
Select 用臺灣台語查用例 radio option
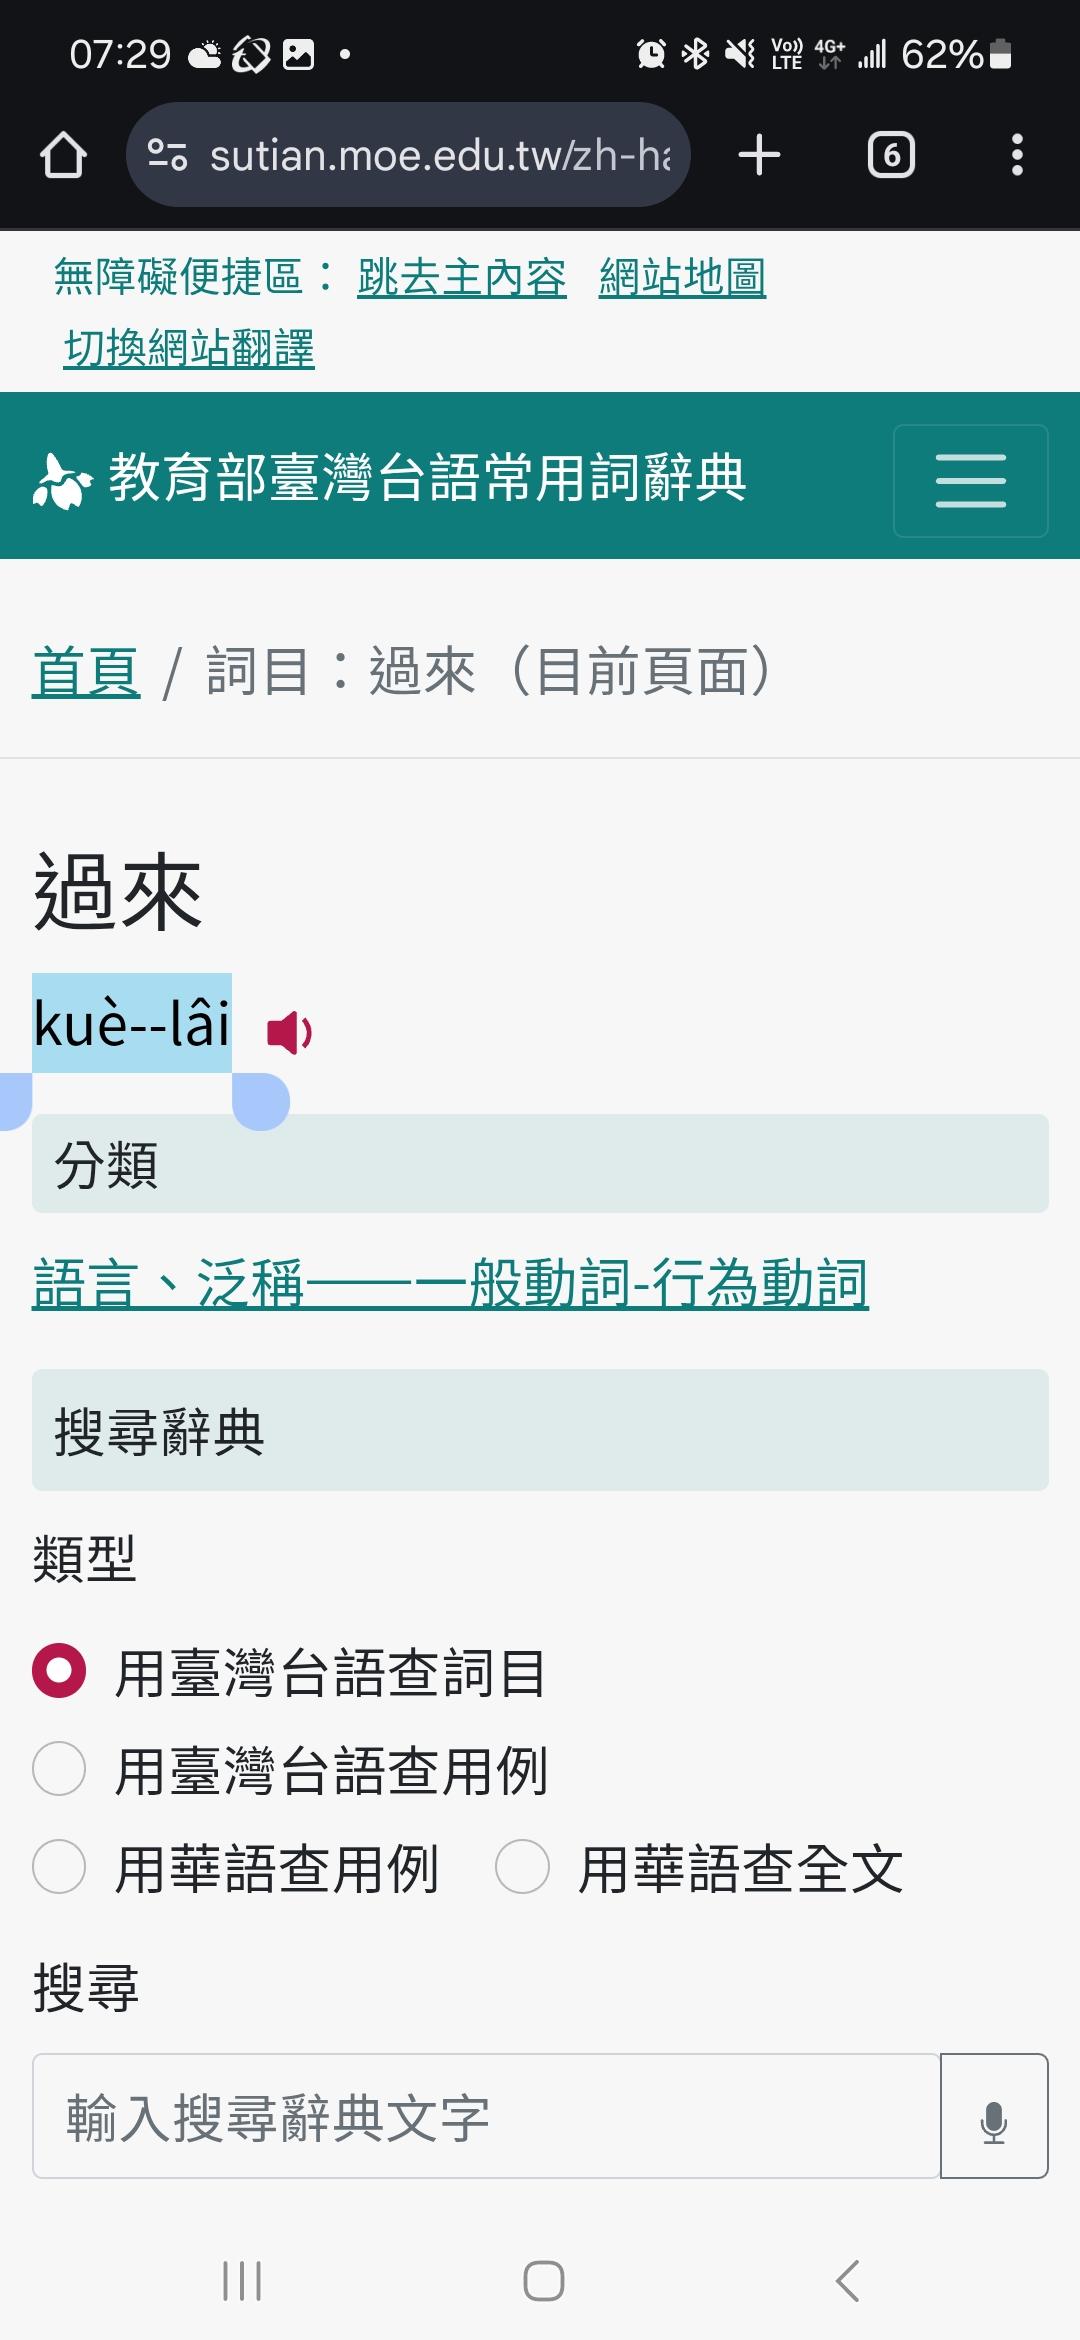(59, 1768)
